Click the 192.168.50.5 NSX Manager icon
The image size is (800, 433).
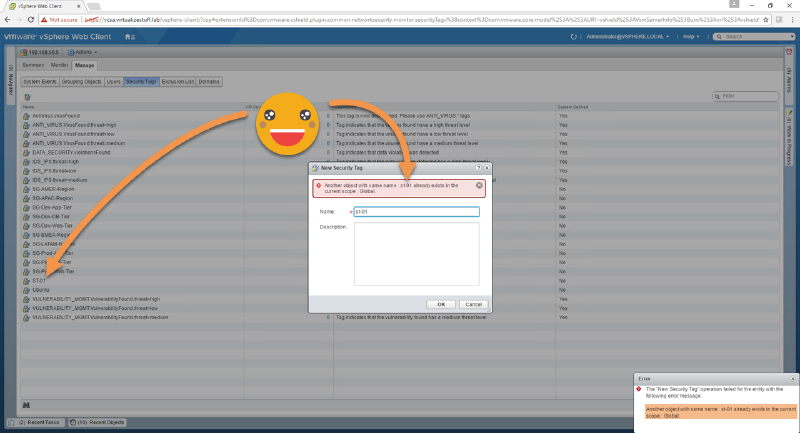24,53
